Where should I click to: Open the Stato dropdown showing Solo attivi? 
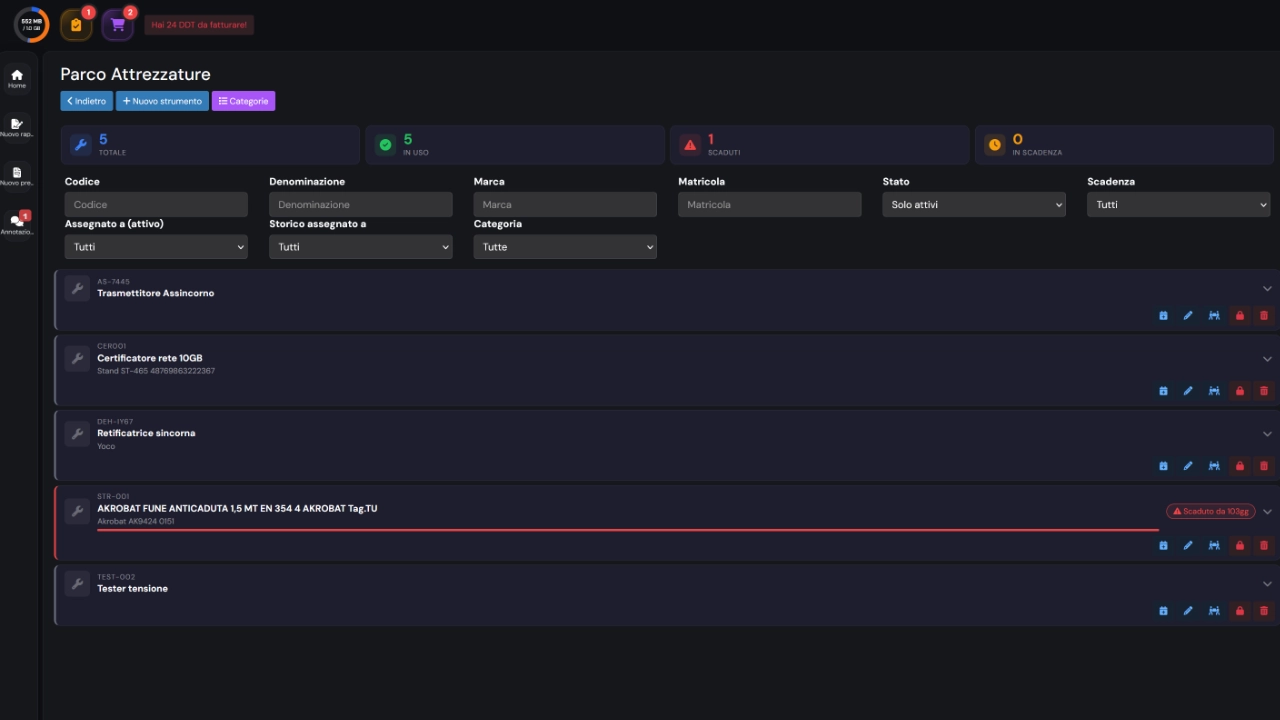pos(974,204)
